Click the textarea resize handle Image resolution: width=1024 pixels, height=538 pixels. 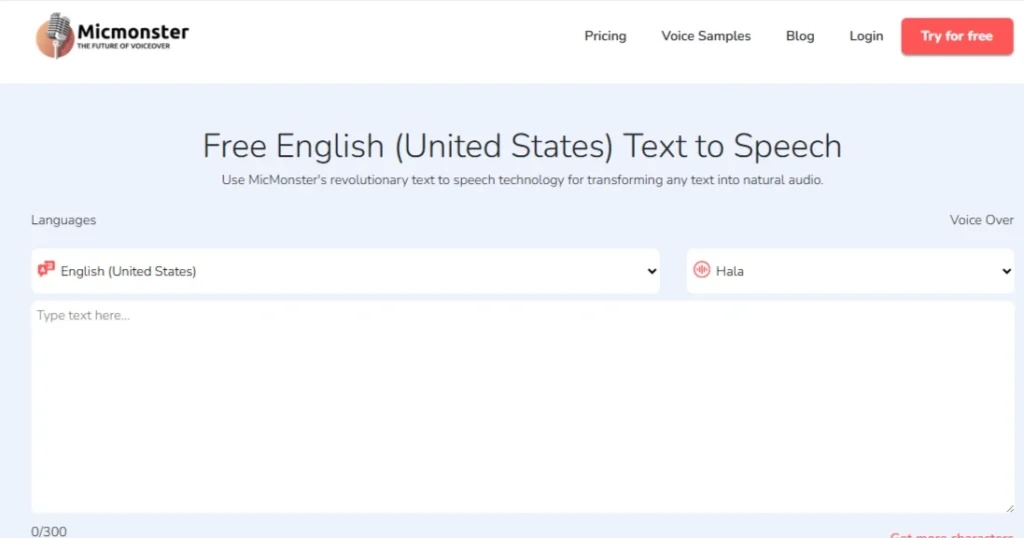[1010, 508]
